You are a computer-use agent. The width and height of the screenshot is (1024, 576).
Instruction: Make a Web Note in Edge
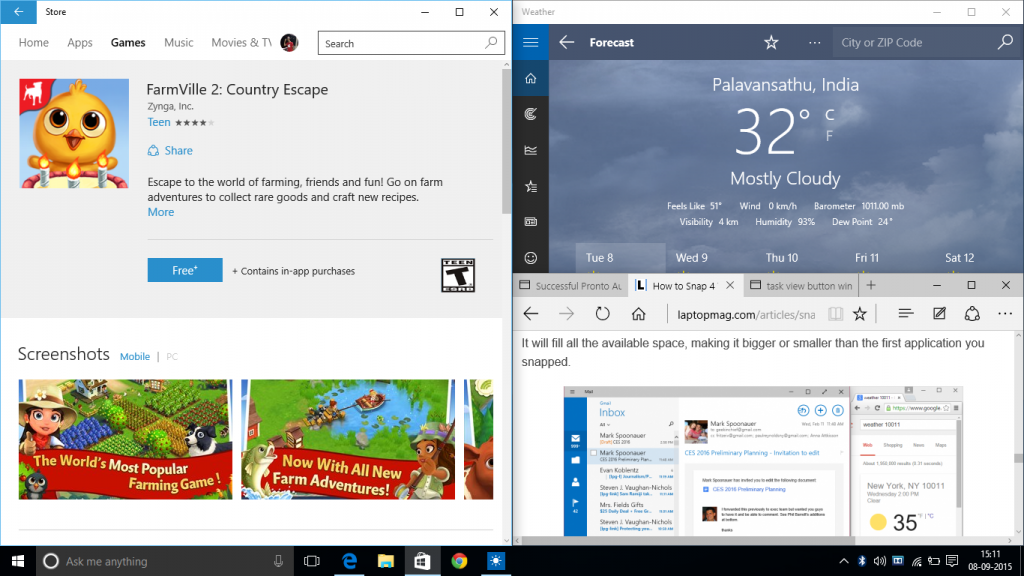(939, 314)
